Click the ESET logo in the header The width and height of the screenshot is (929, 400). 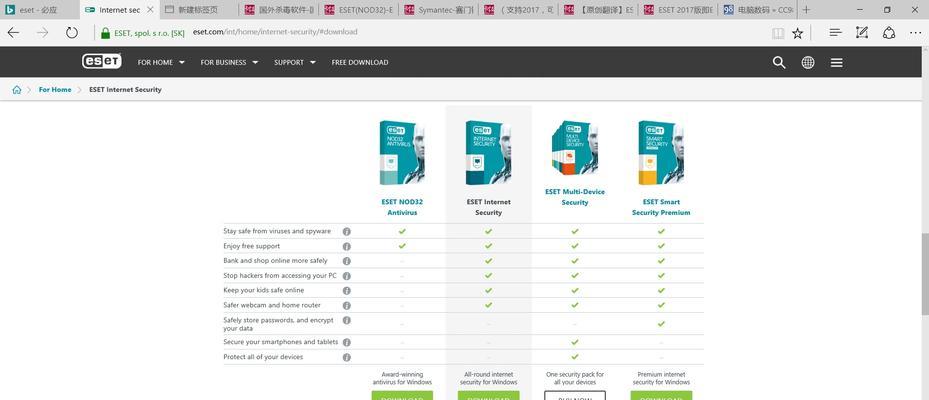click(102, 62)
